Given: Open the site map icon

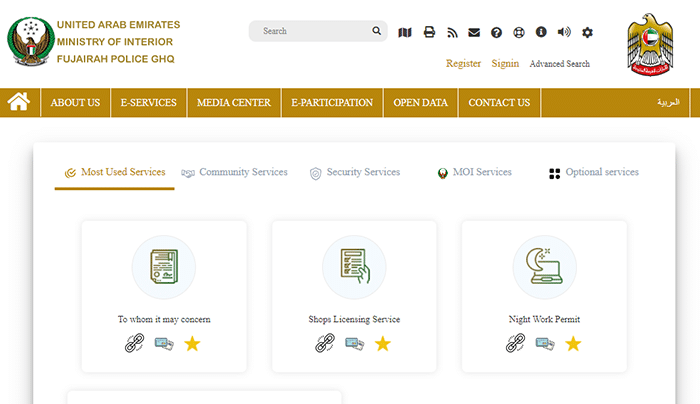Looking at the screenshot, I should point(405,32).
